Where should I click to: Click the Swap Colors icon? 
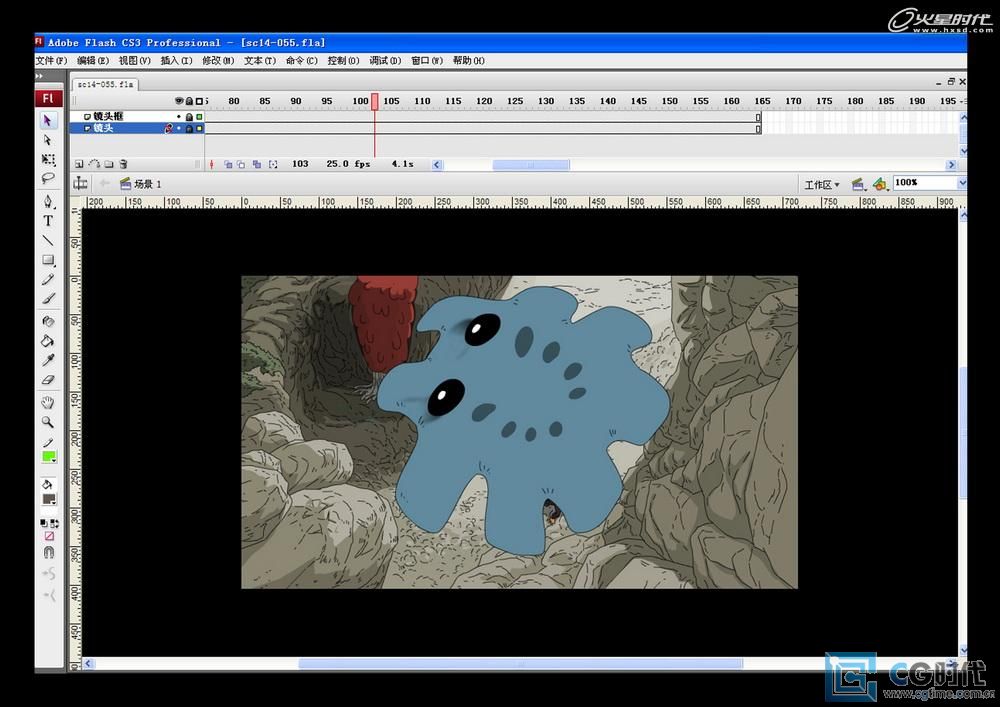point(54,523)
